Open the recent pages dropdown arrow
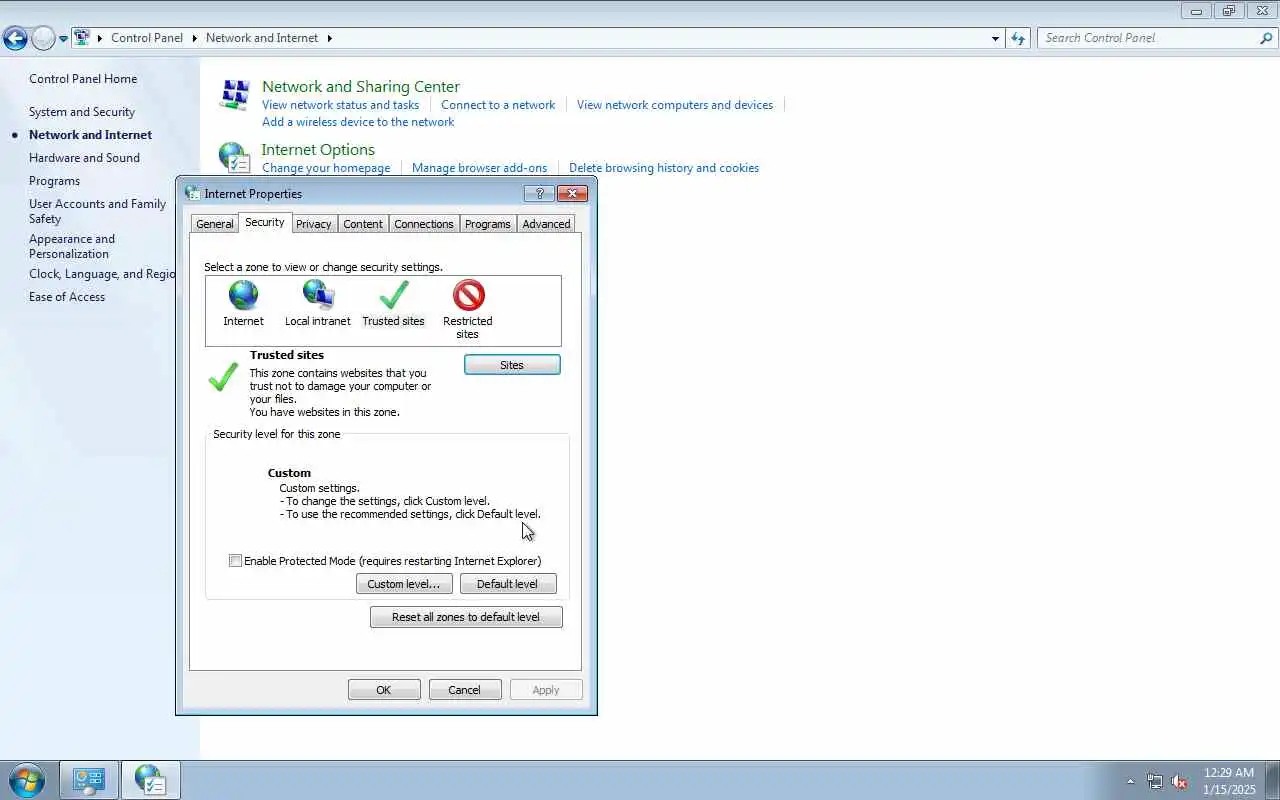 pyautogui.click(x=63, y=39)
